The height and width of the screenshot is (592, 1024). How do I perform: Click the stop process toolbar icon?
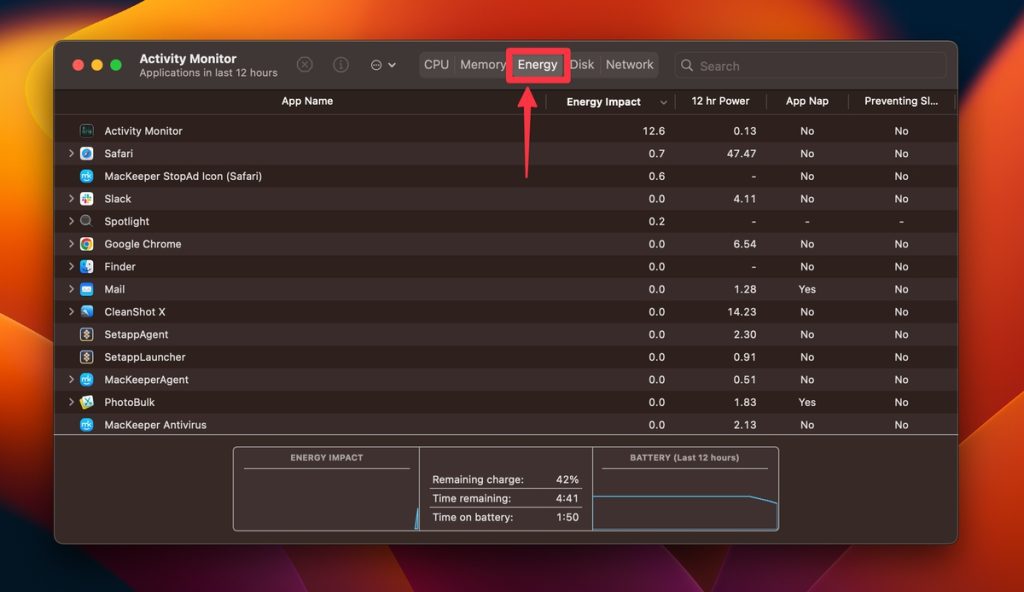pos(305,65)
